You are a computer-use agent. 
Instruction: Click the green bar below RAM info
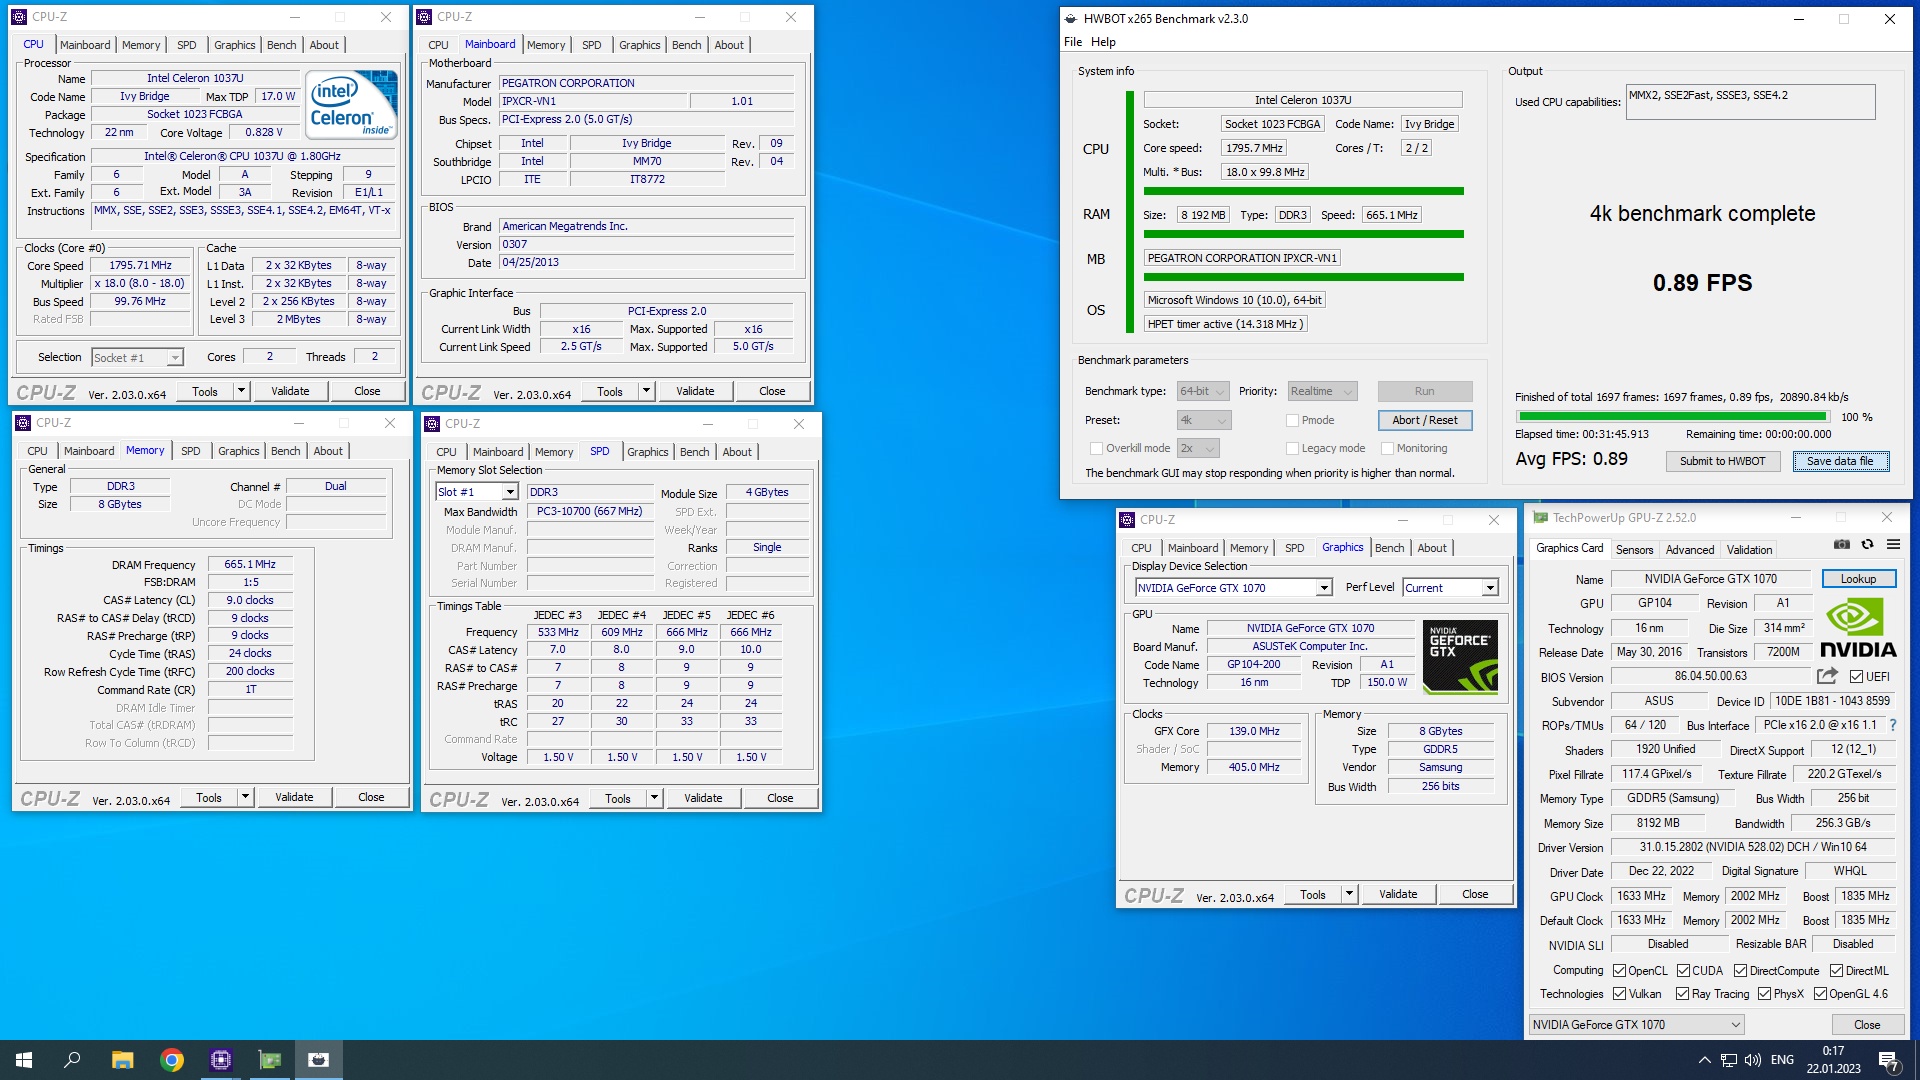click(x=1303, y=234)
